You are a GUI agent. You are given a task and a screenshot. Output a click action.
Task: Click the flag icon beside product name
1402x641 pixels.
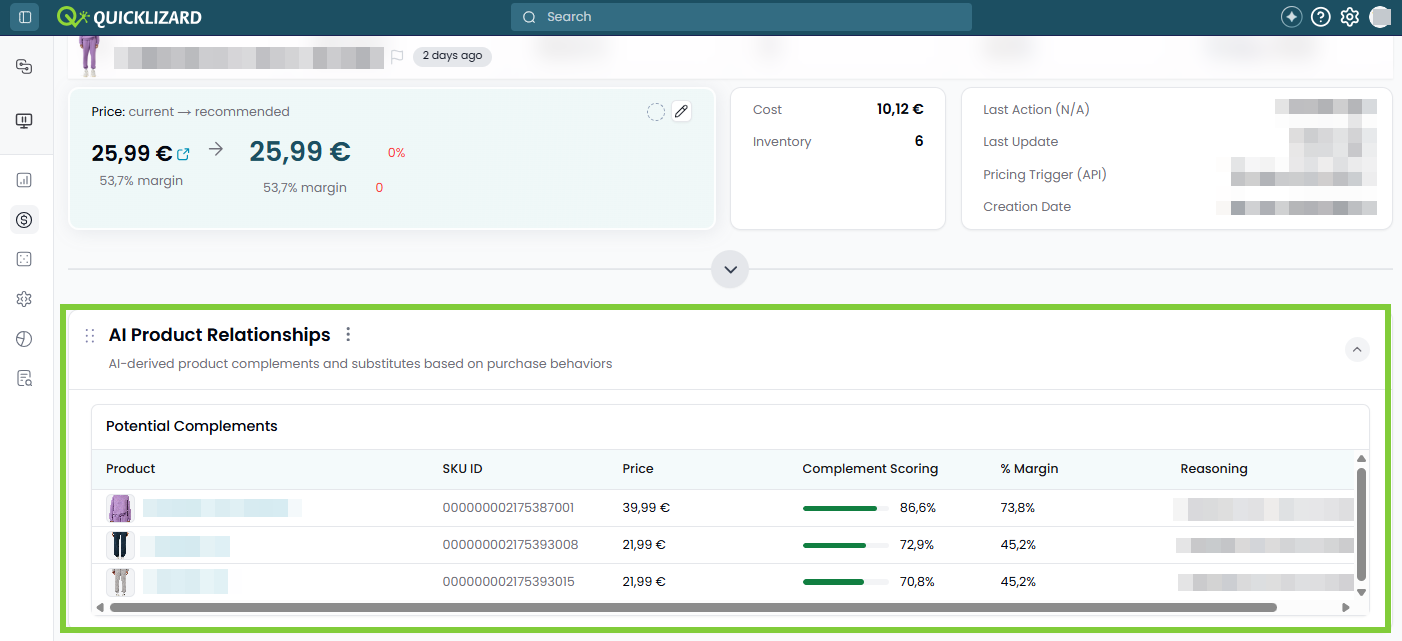coord(397,56)
